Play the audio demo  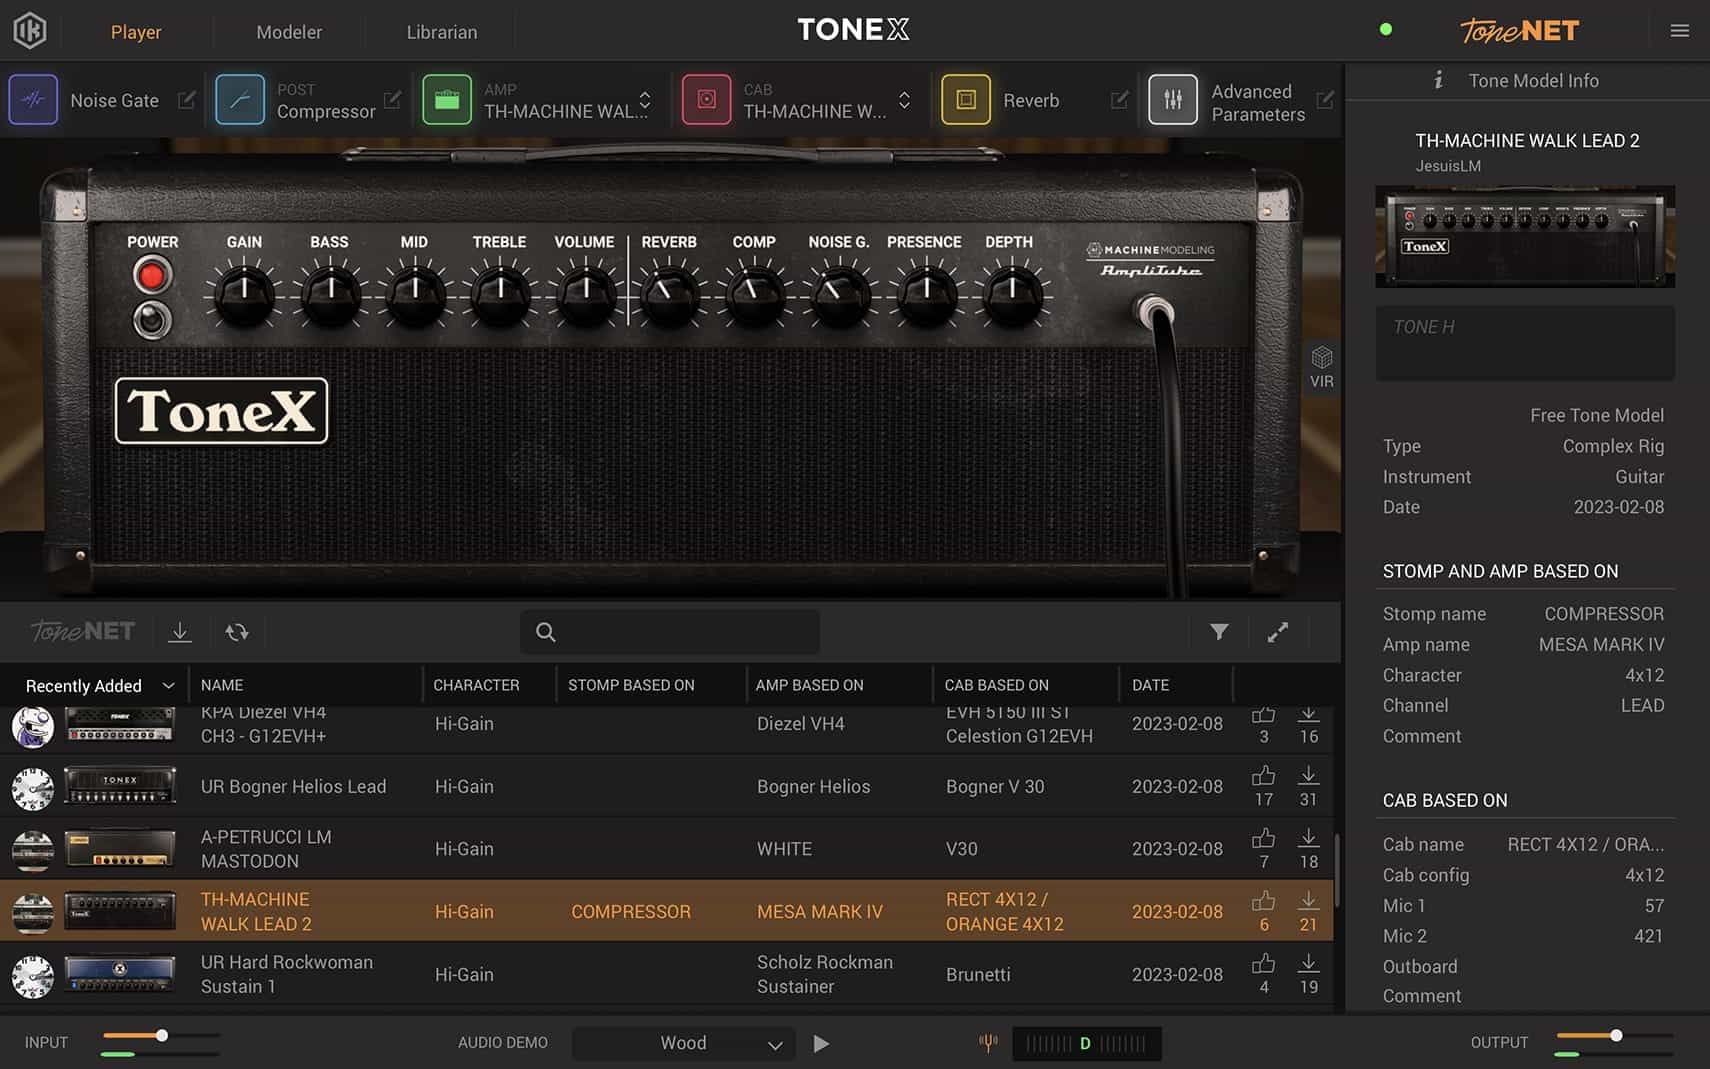[821, 1044]
